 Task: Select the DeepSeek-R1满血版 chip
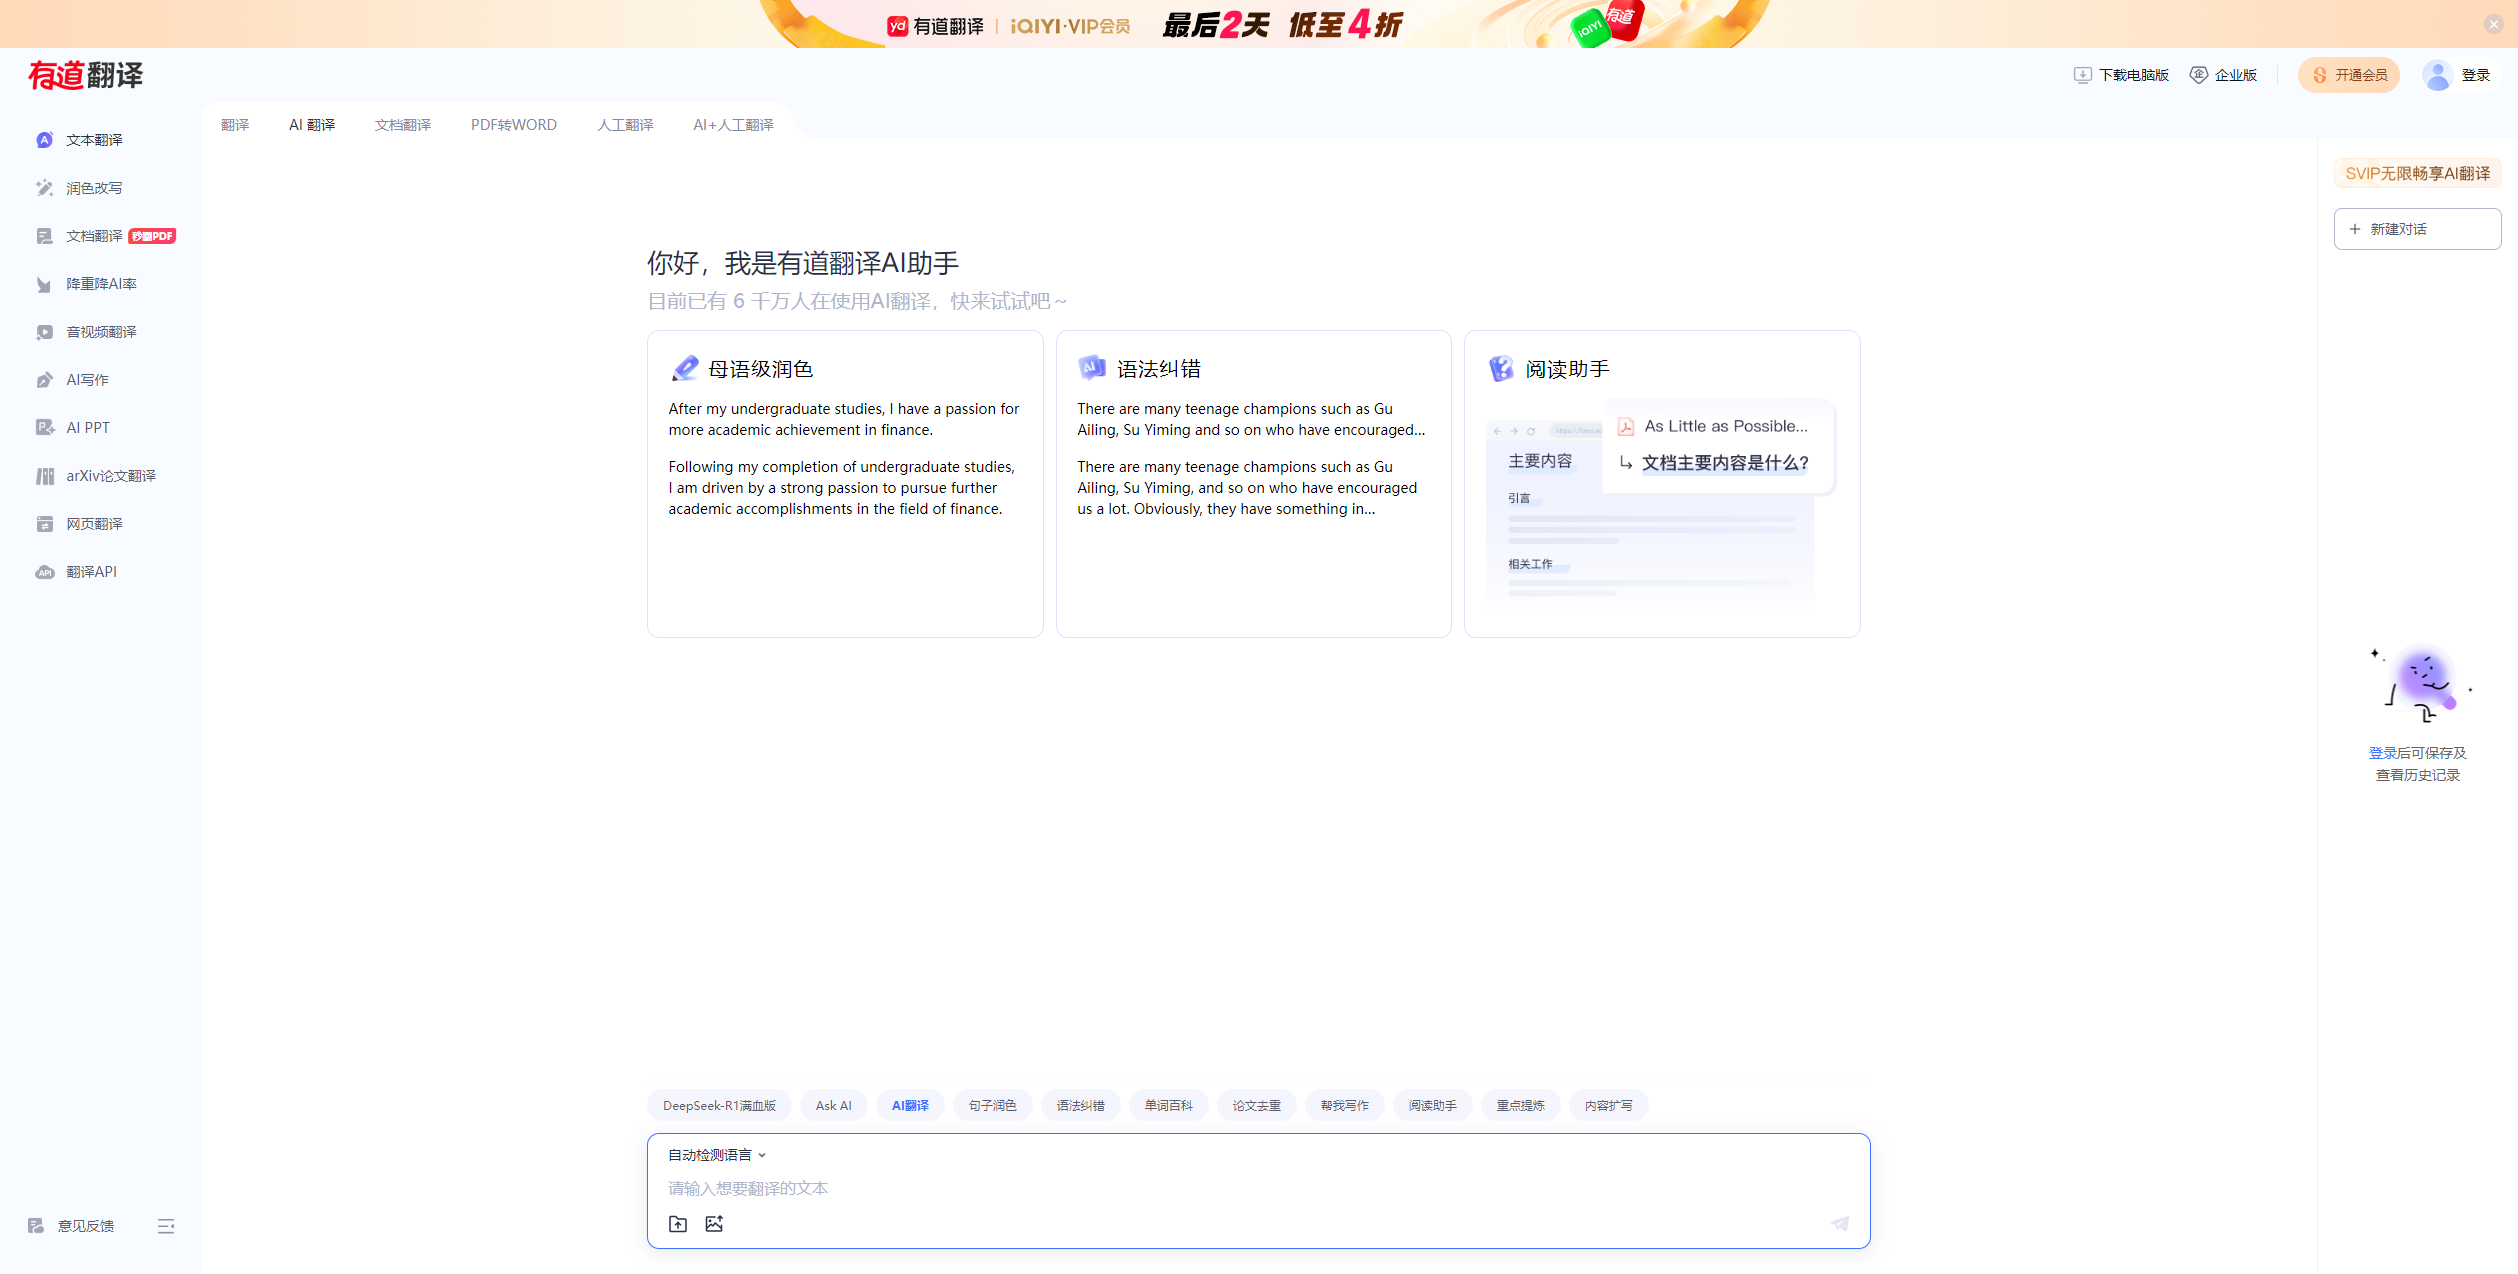click(718, 1105)
